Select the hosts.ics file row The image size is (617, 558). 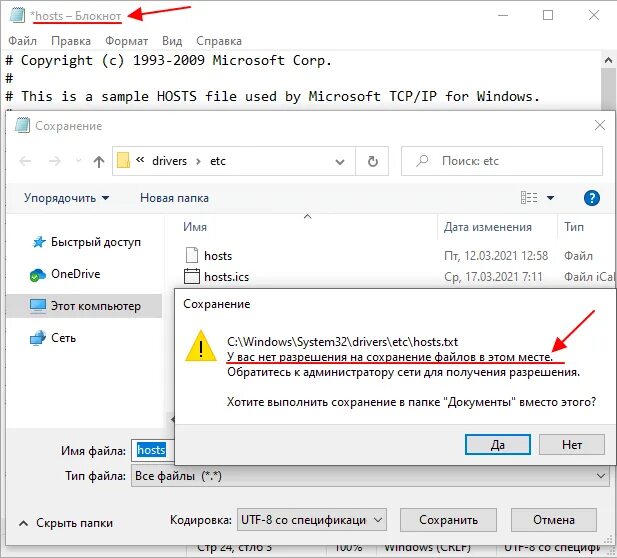point(397,277)
